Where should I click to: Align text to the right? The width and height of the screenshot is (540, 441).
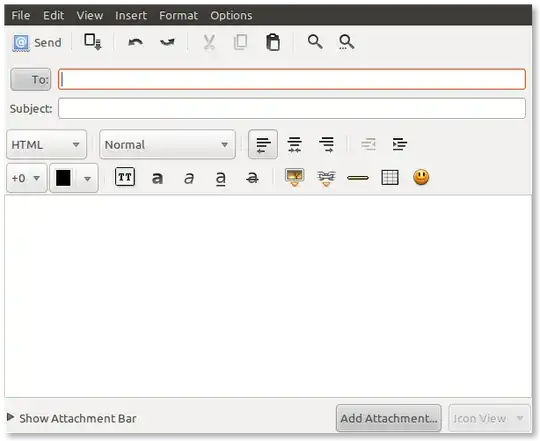pyautogui.click(x=326, y=145)
